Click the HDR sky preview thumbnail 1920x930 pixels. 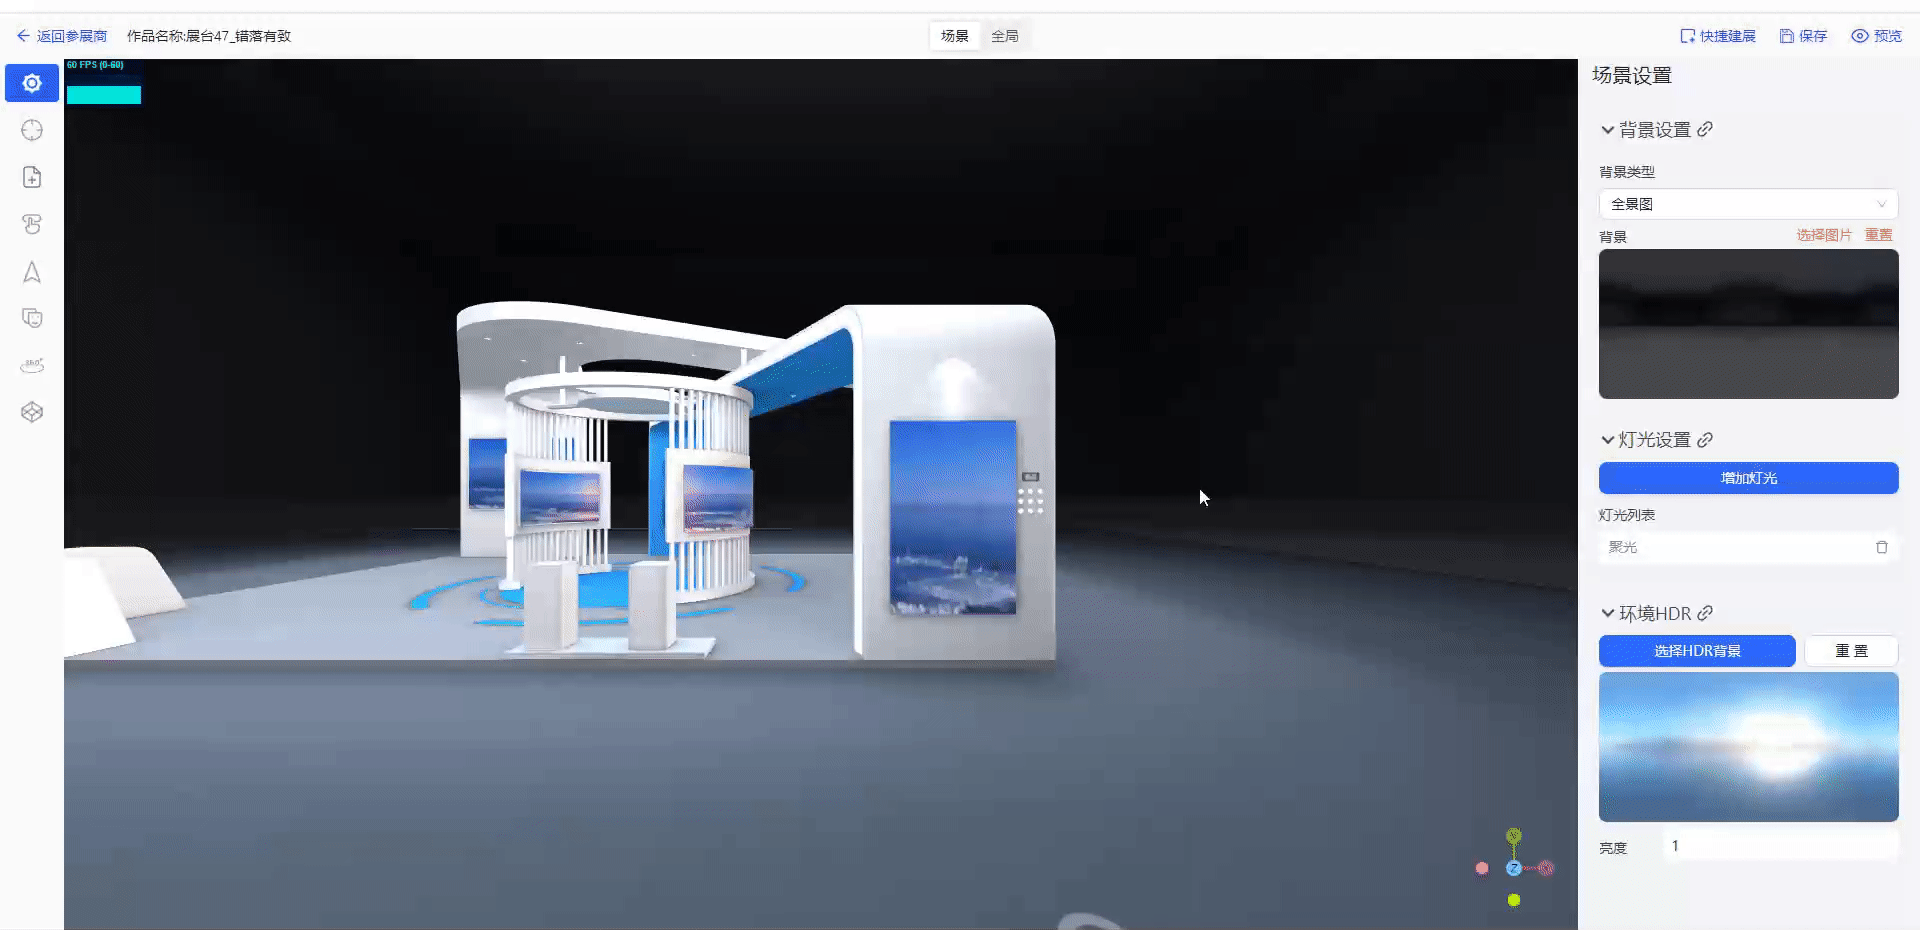pyautogui.click(x=1748, y=747)
